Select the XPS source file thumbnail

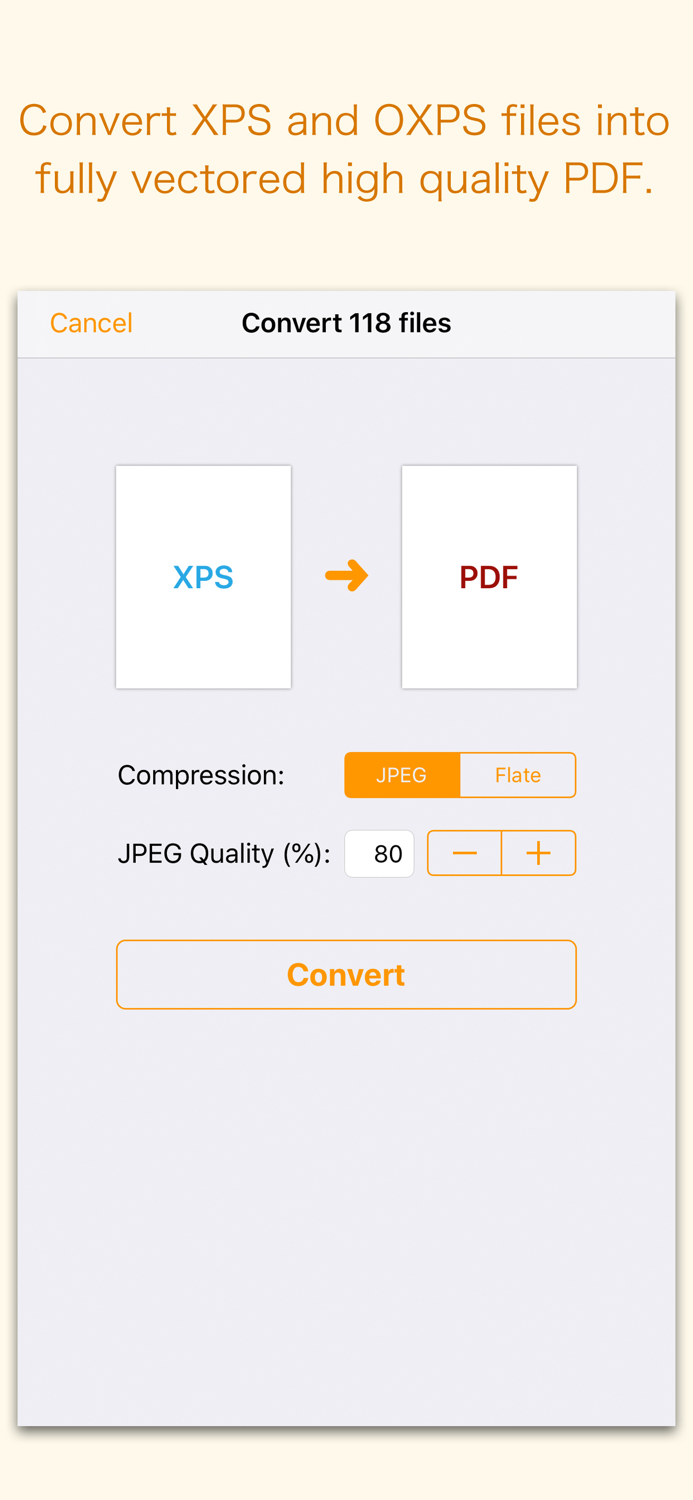203,576
